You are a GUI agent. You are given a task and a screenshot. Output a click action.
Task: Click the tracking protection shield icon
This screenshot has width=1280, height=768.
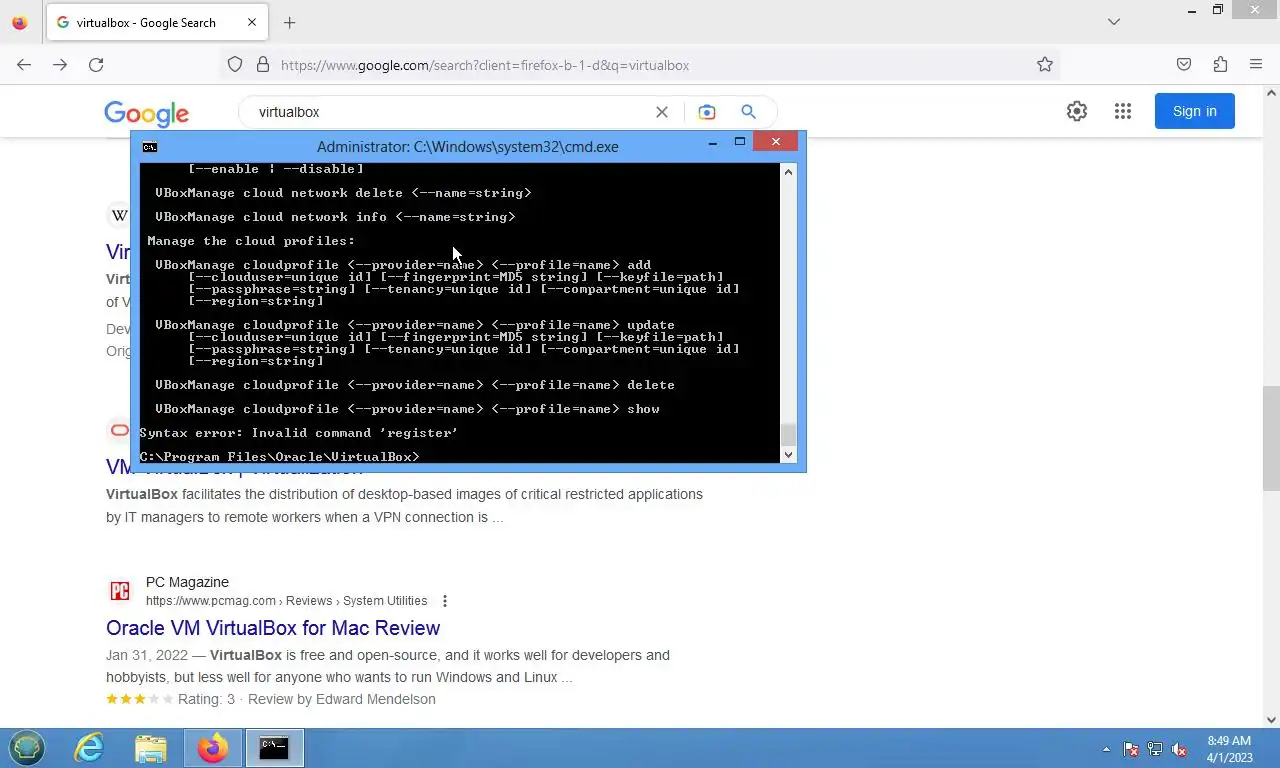pyautogui.click(x=235, y=65)
